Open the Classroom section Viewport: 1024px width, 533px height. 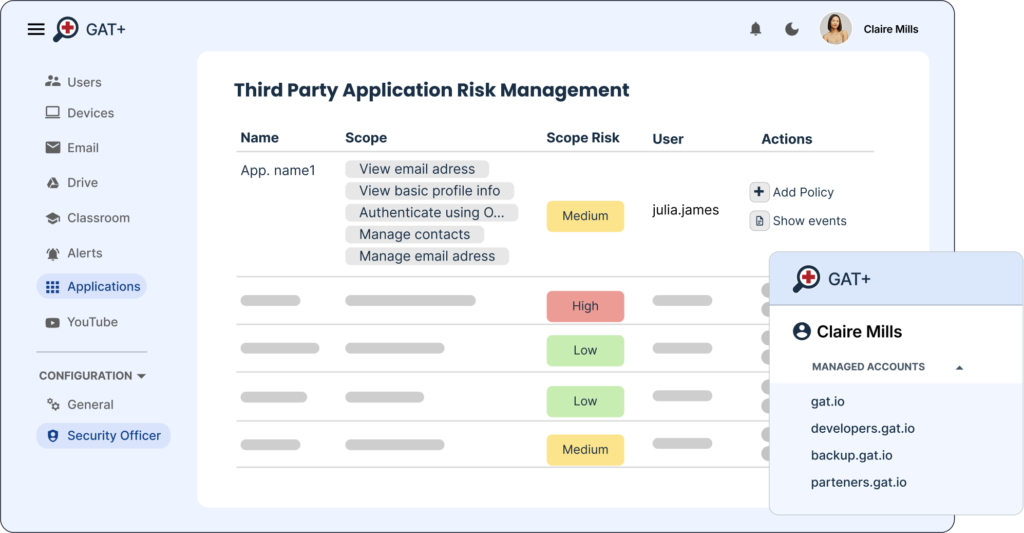click(x=88, y=218)
